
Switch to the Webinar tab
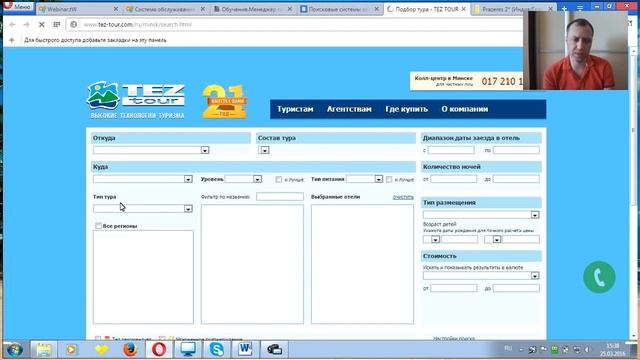pyautogui.click(x=78, y=9)
